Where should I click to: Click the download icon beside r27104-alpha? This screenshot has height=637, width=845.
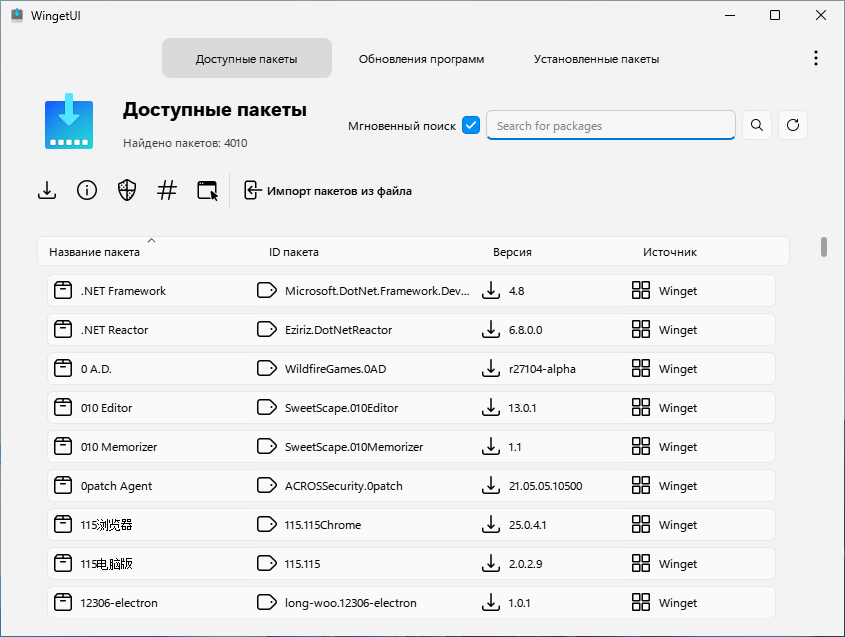(490, 369)
